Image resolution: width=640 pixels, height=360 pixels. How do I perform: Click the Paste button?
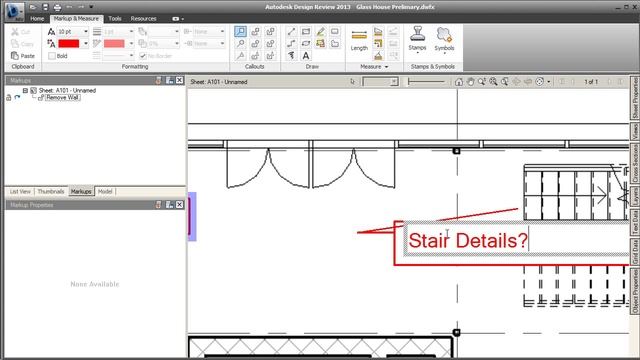tap(23, 56)
